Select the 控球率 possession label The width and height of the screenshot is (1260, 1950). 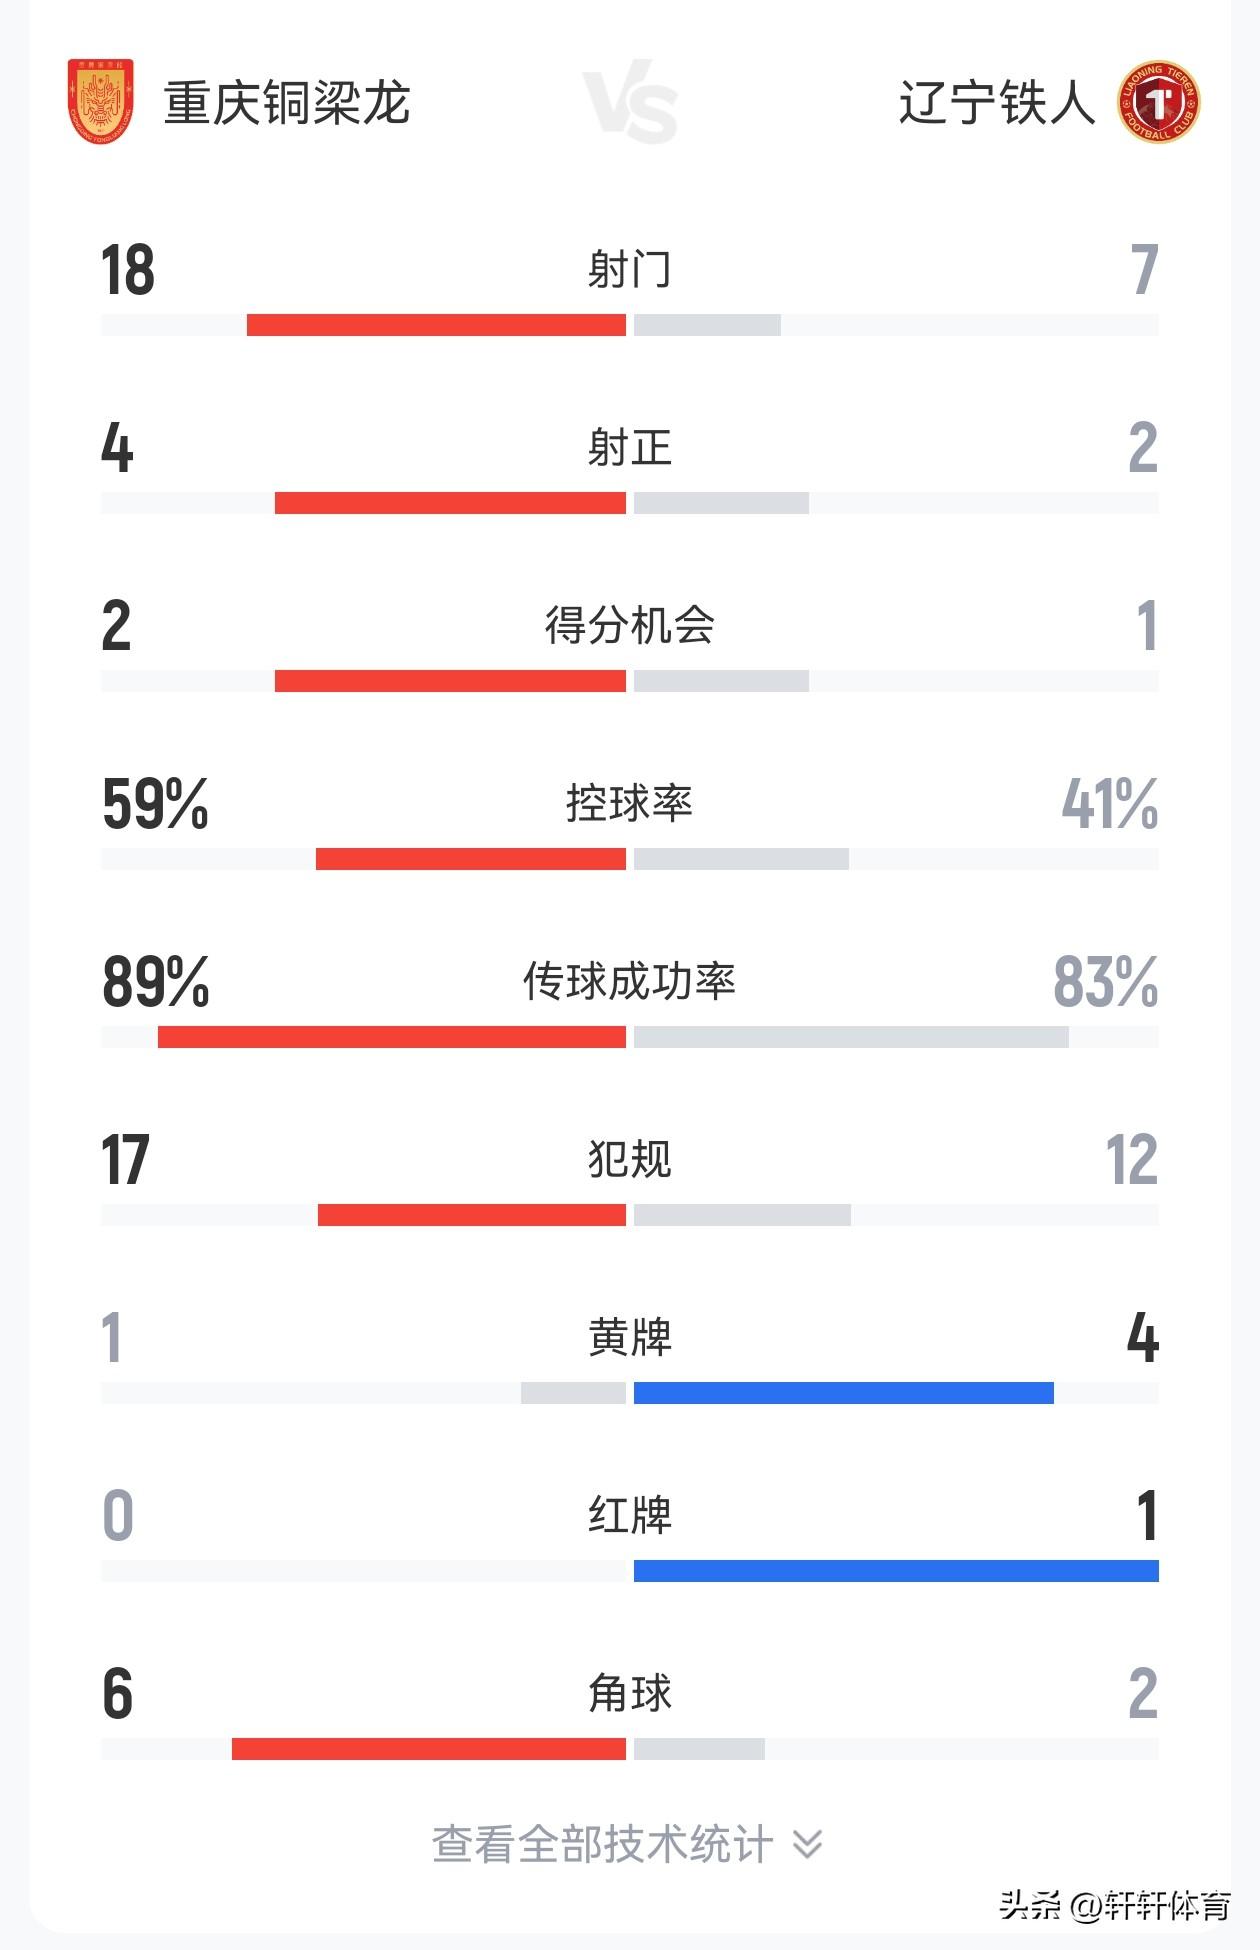(630, 803)
